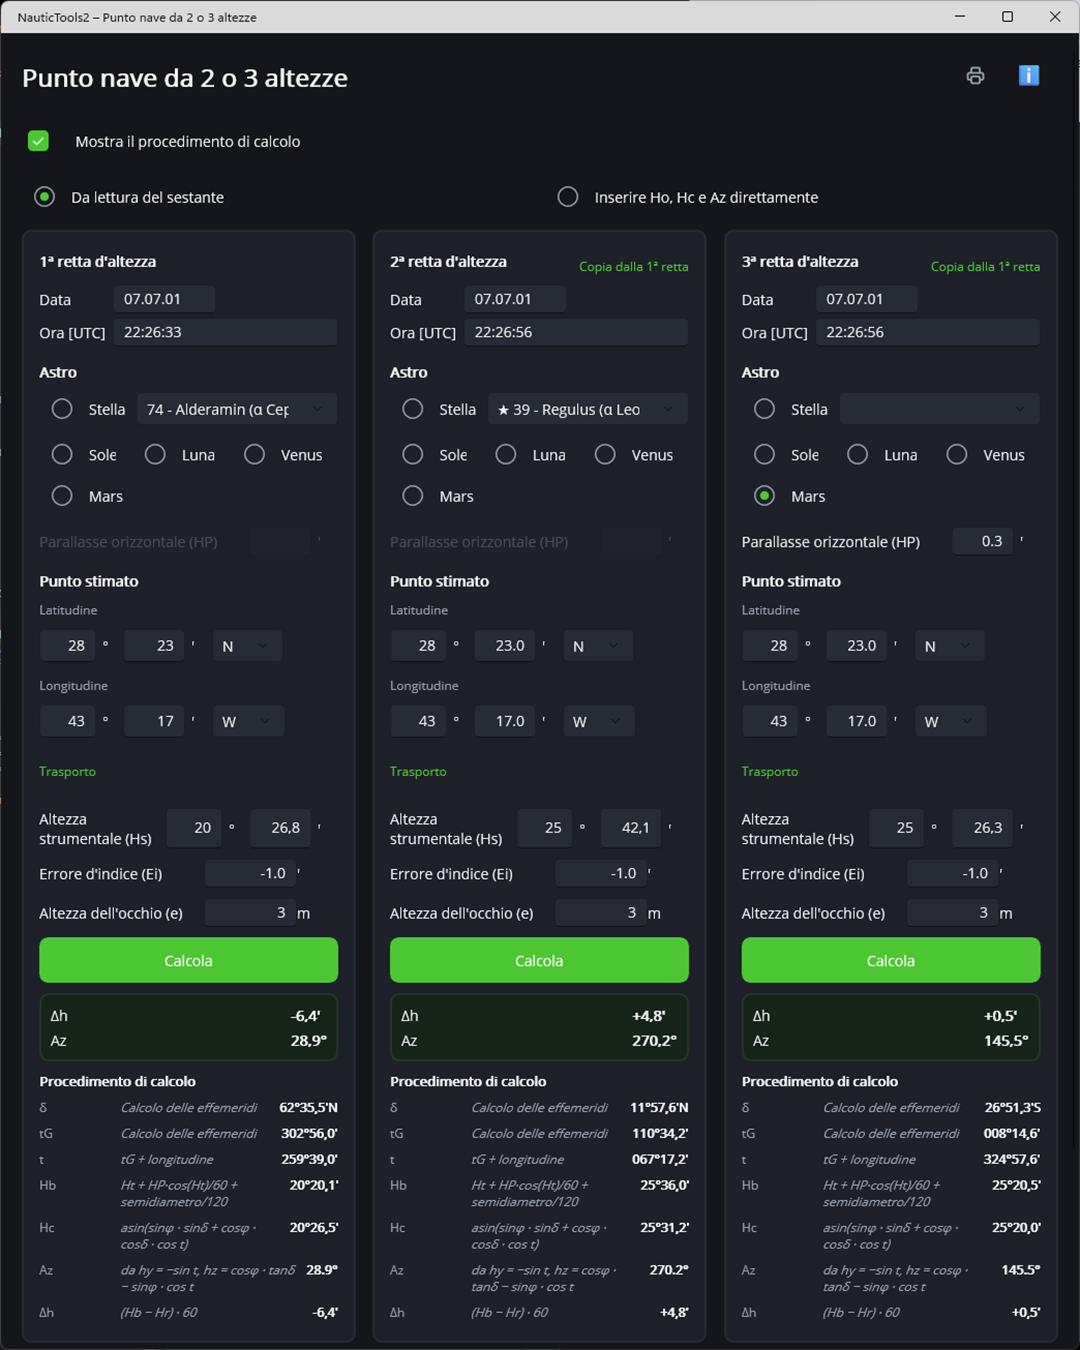
Task: Click longitude minutes field in 3ª retta
Action: [856, 721]
